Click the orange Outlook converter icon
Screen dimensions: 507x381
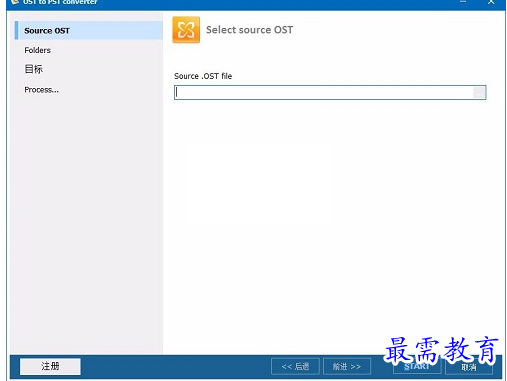point(186,30)
